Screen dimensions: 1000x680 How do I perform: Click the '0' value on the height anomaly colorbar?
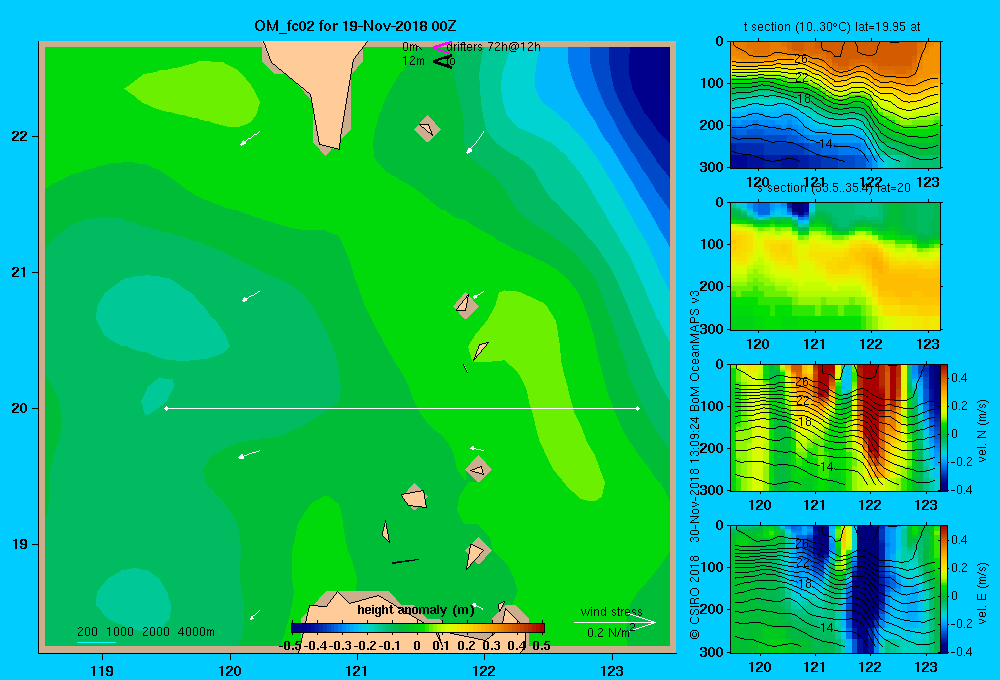pyautogui.click(x=416, y=646)
